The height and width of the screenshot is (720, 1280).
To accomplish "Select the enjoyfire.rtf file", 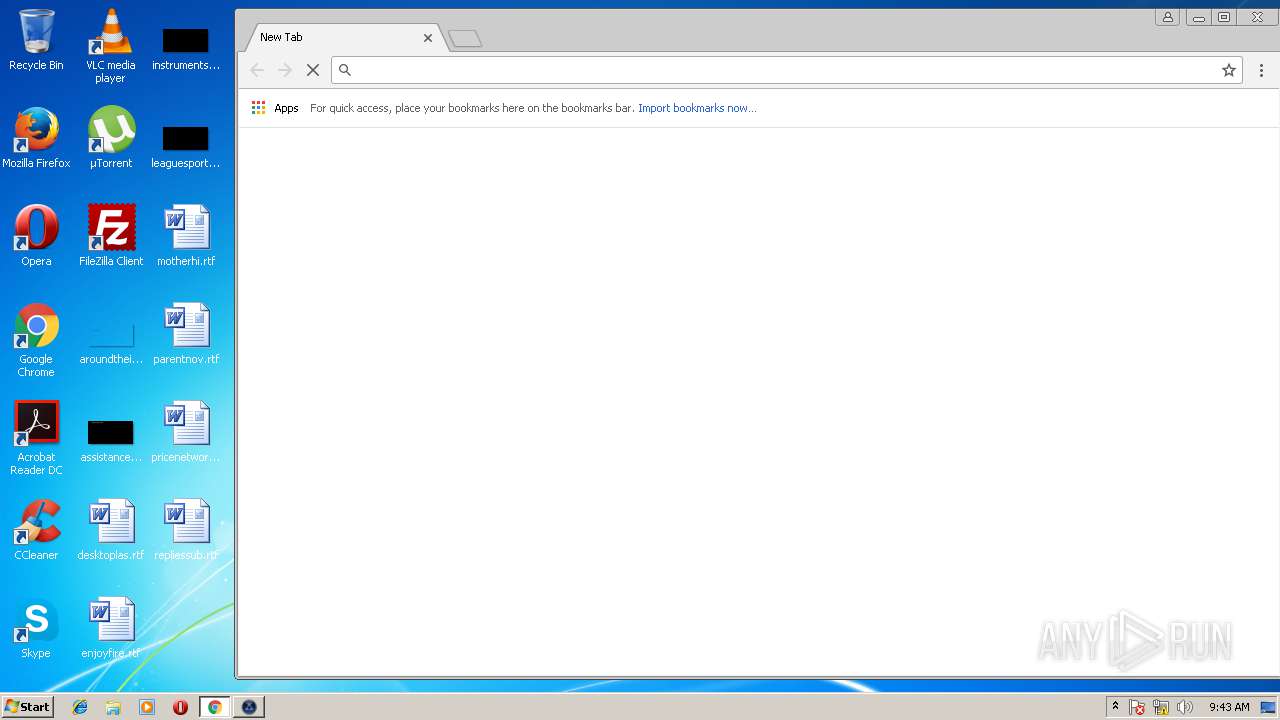I will point(111,628).
